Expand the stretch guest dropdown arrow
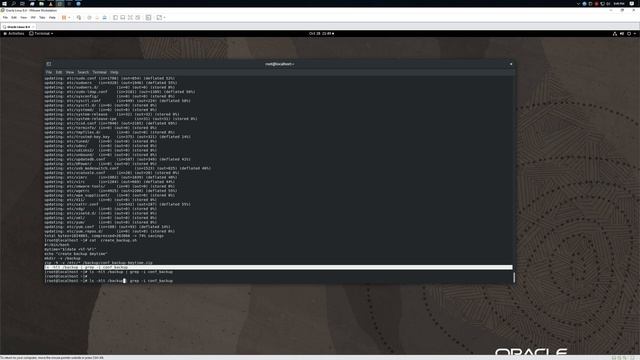This screenshot has height=360, width=640. click(164, 18)
